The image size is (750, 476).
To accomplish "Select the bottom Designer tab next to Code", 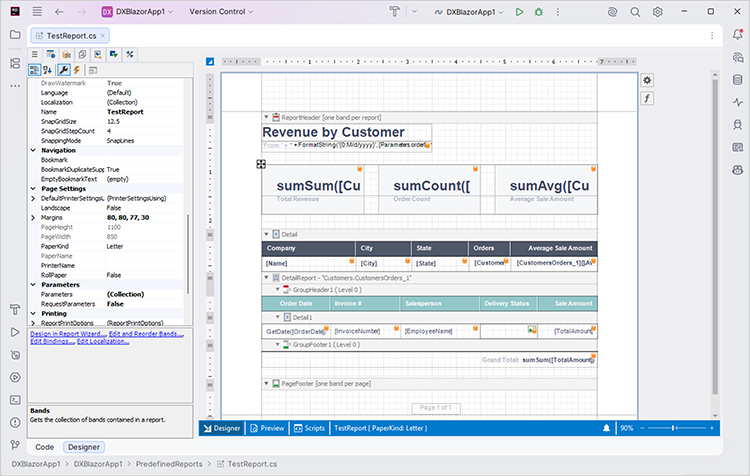I will (x=84, y=447).
